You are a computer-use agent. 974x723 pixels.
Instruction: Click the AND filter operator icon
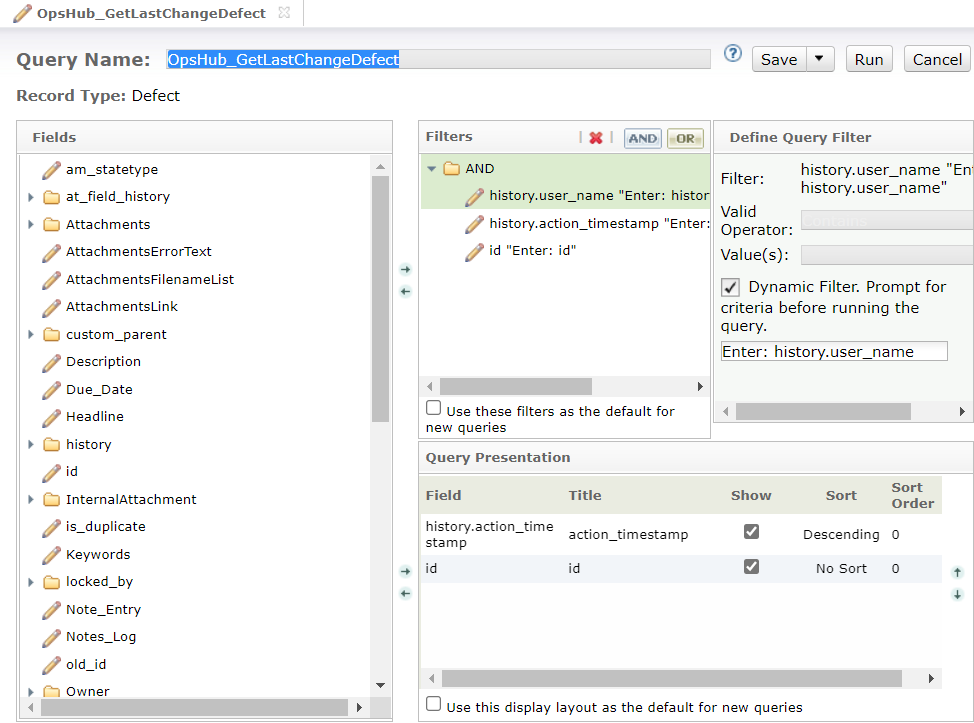[643, 139]
